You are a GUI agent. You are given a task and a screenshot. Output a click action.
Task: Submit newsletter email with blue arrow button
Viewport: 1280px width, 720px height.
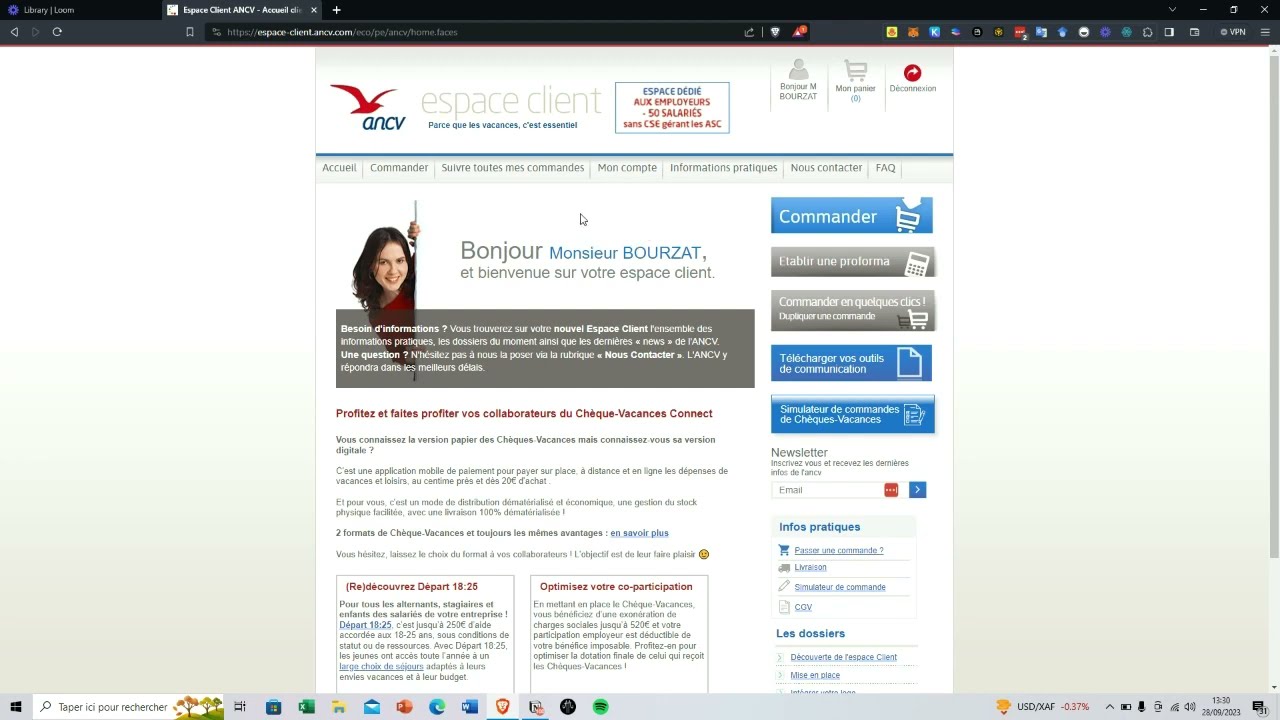[917, 490]
